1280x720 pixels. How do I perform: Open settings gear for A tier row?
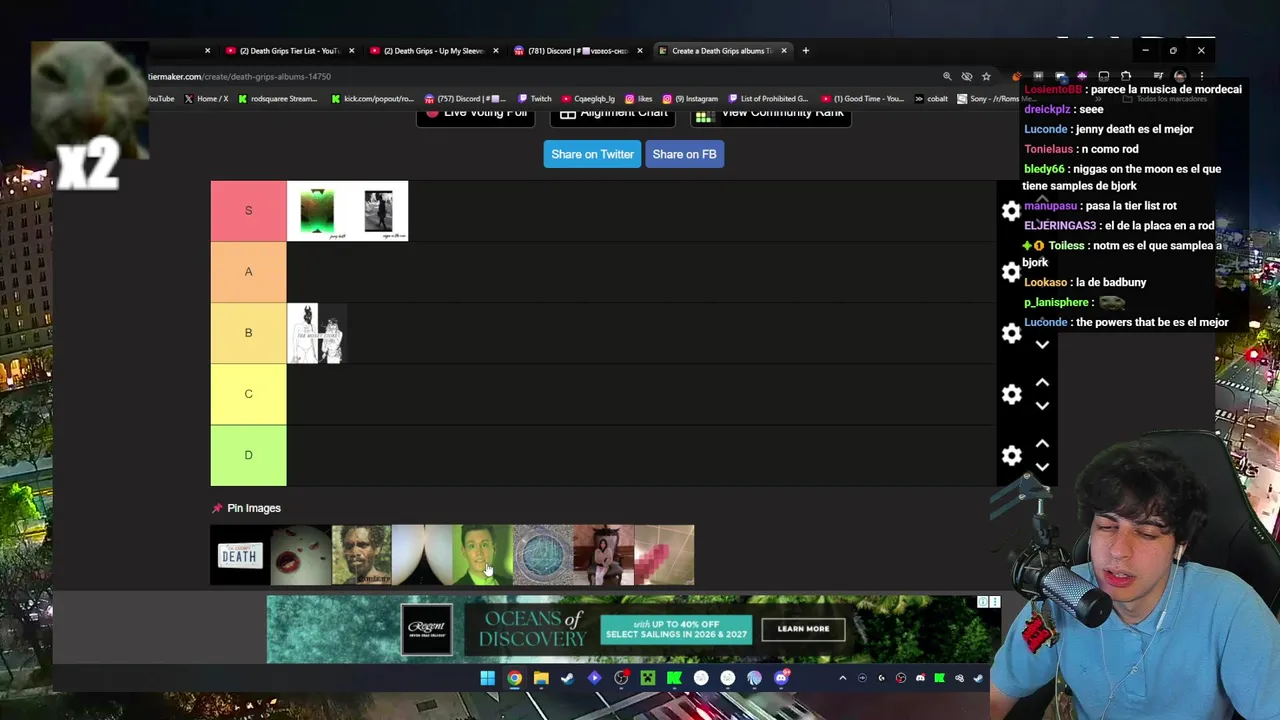1011,272
